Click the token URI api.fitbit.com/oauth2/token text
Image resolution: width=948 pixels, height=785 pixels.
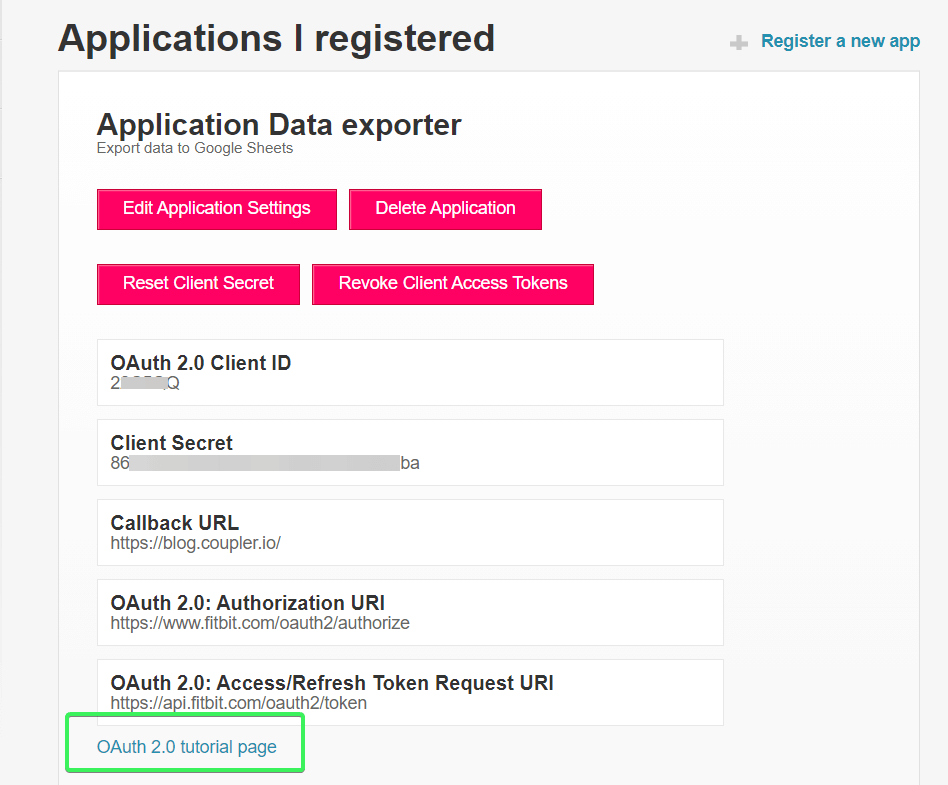[x=239, y=703]
